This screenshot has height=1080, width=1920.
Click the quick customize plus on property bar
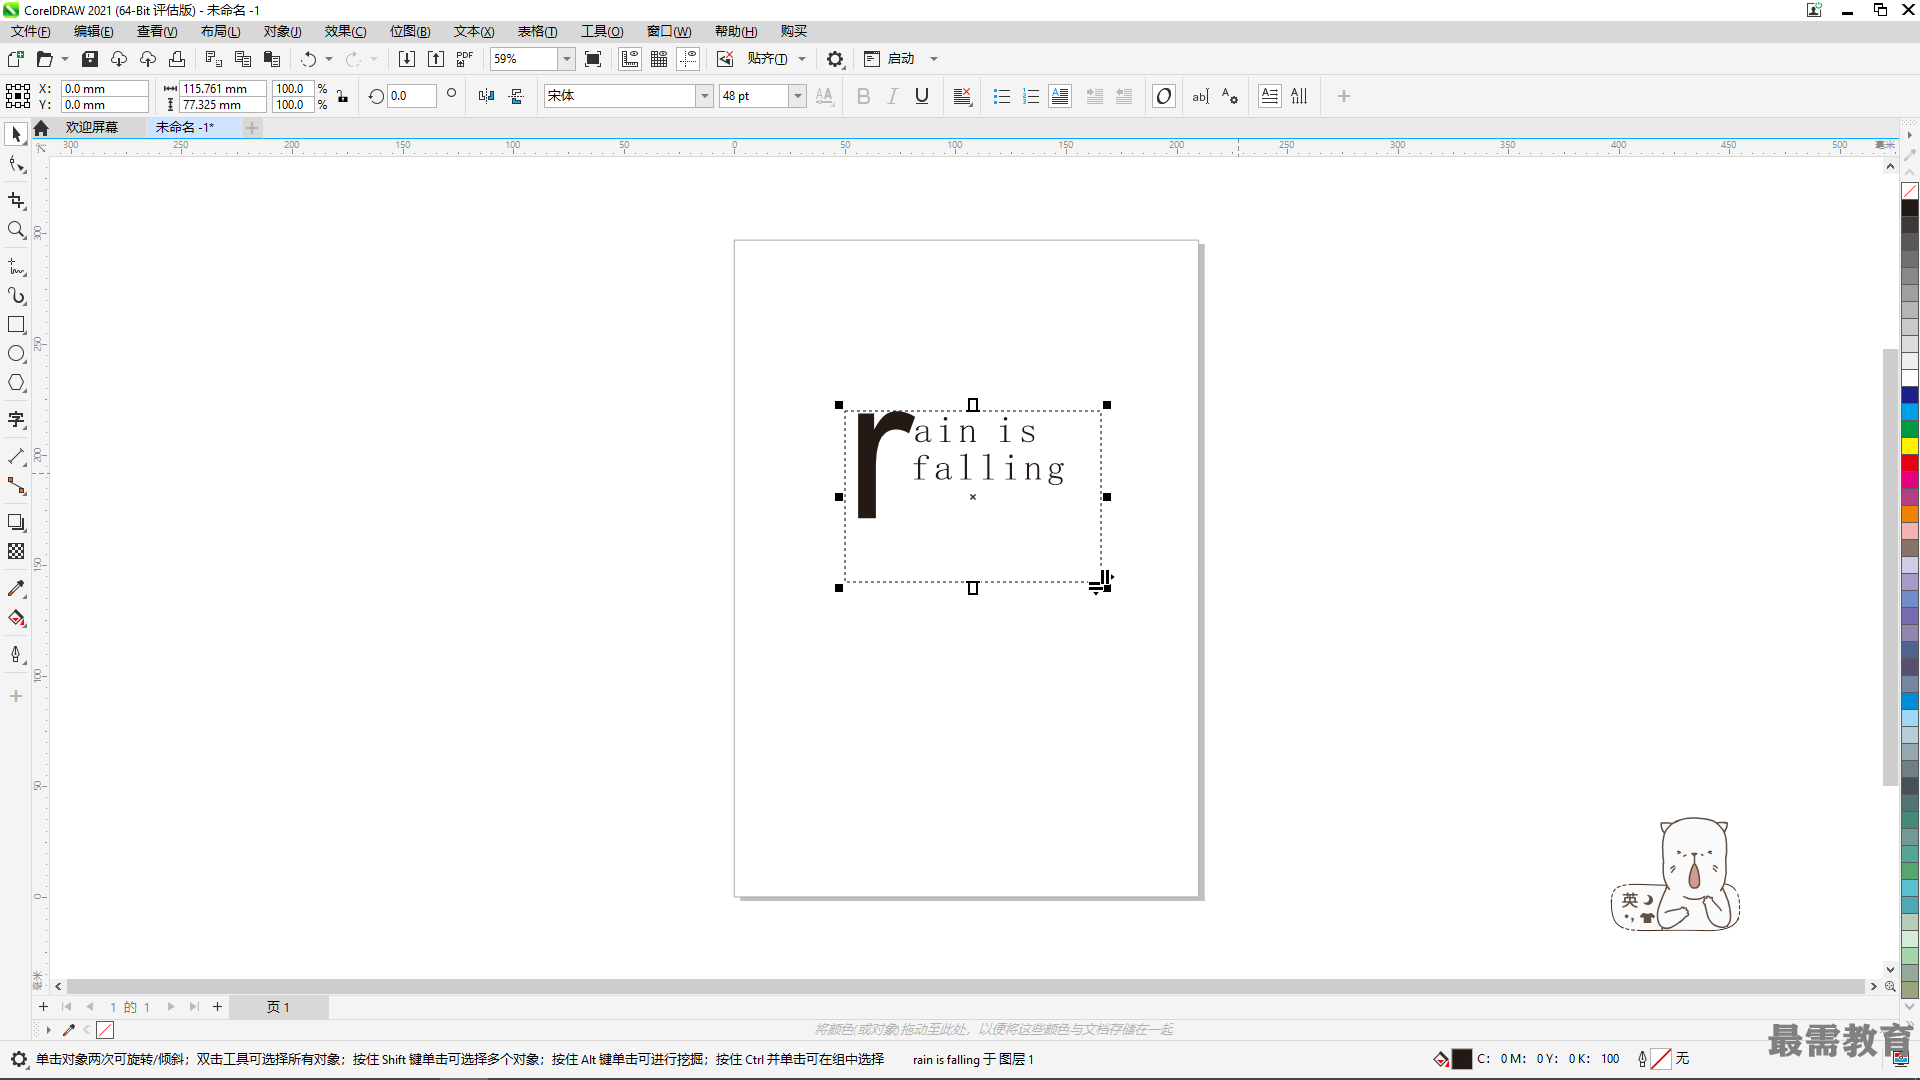click(1344, 96)
